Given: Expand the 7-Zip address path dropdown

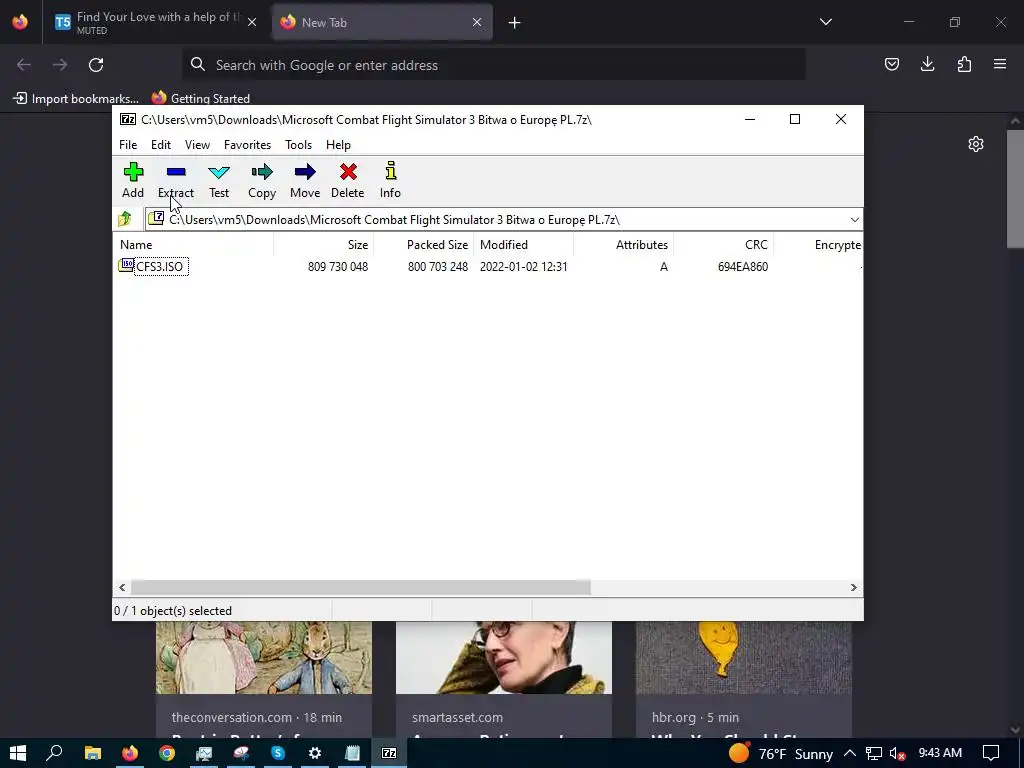Looking at the screenshot, I should (x=854, y=220).
